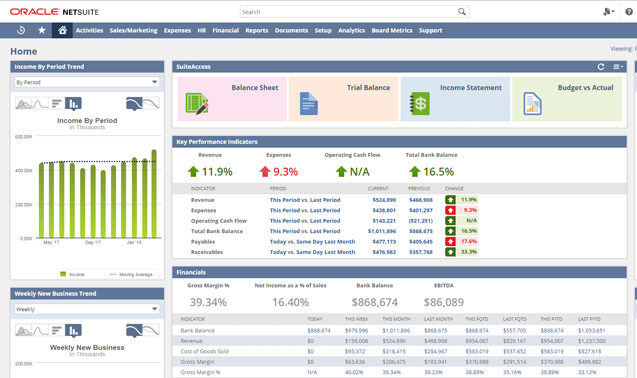The height and width of the screenshot is (378, 637).
Task: Click the red Payables change arrow icon
Action: click(450, 241)
